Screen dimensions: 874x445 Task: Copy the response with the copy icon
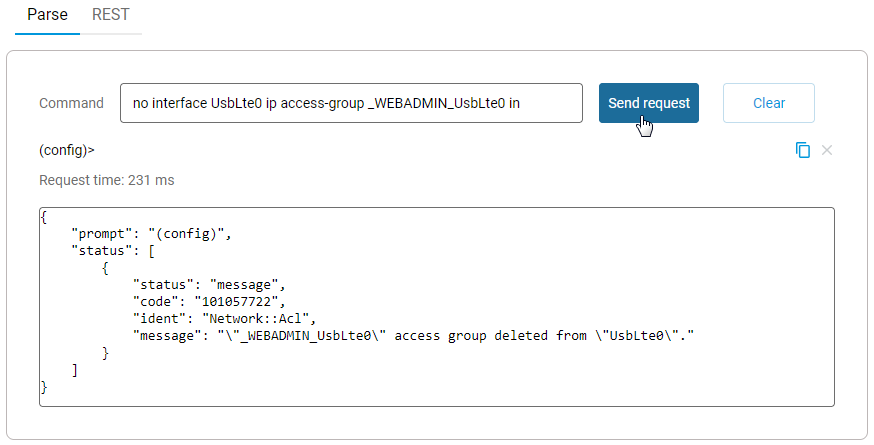(x=802, y=150)
